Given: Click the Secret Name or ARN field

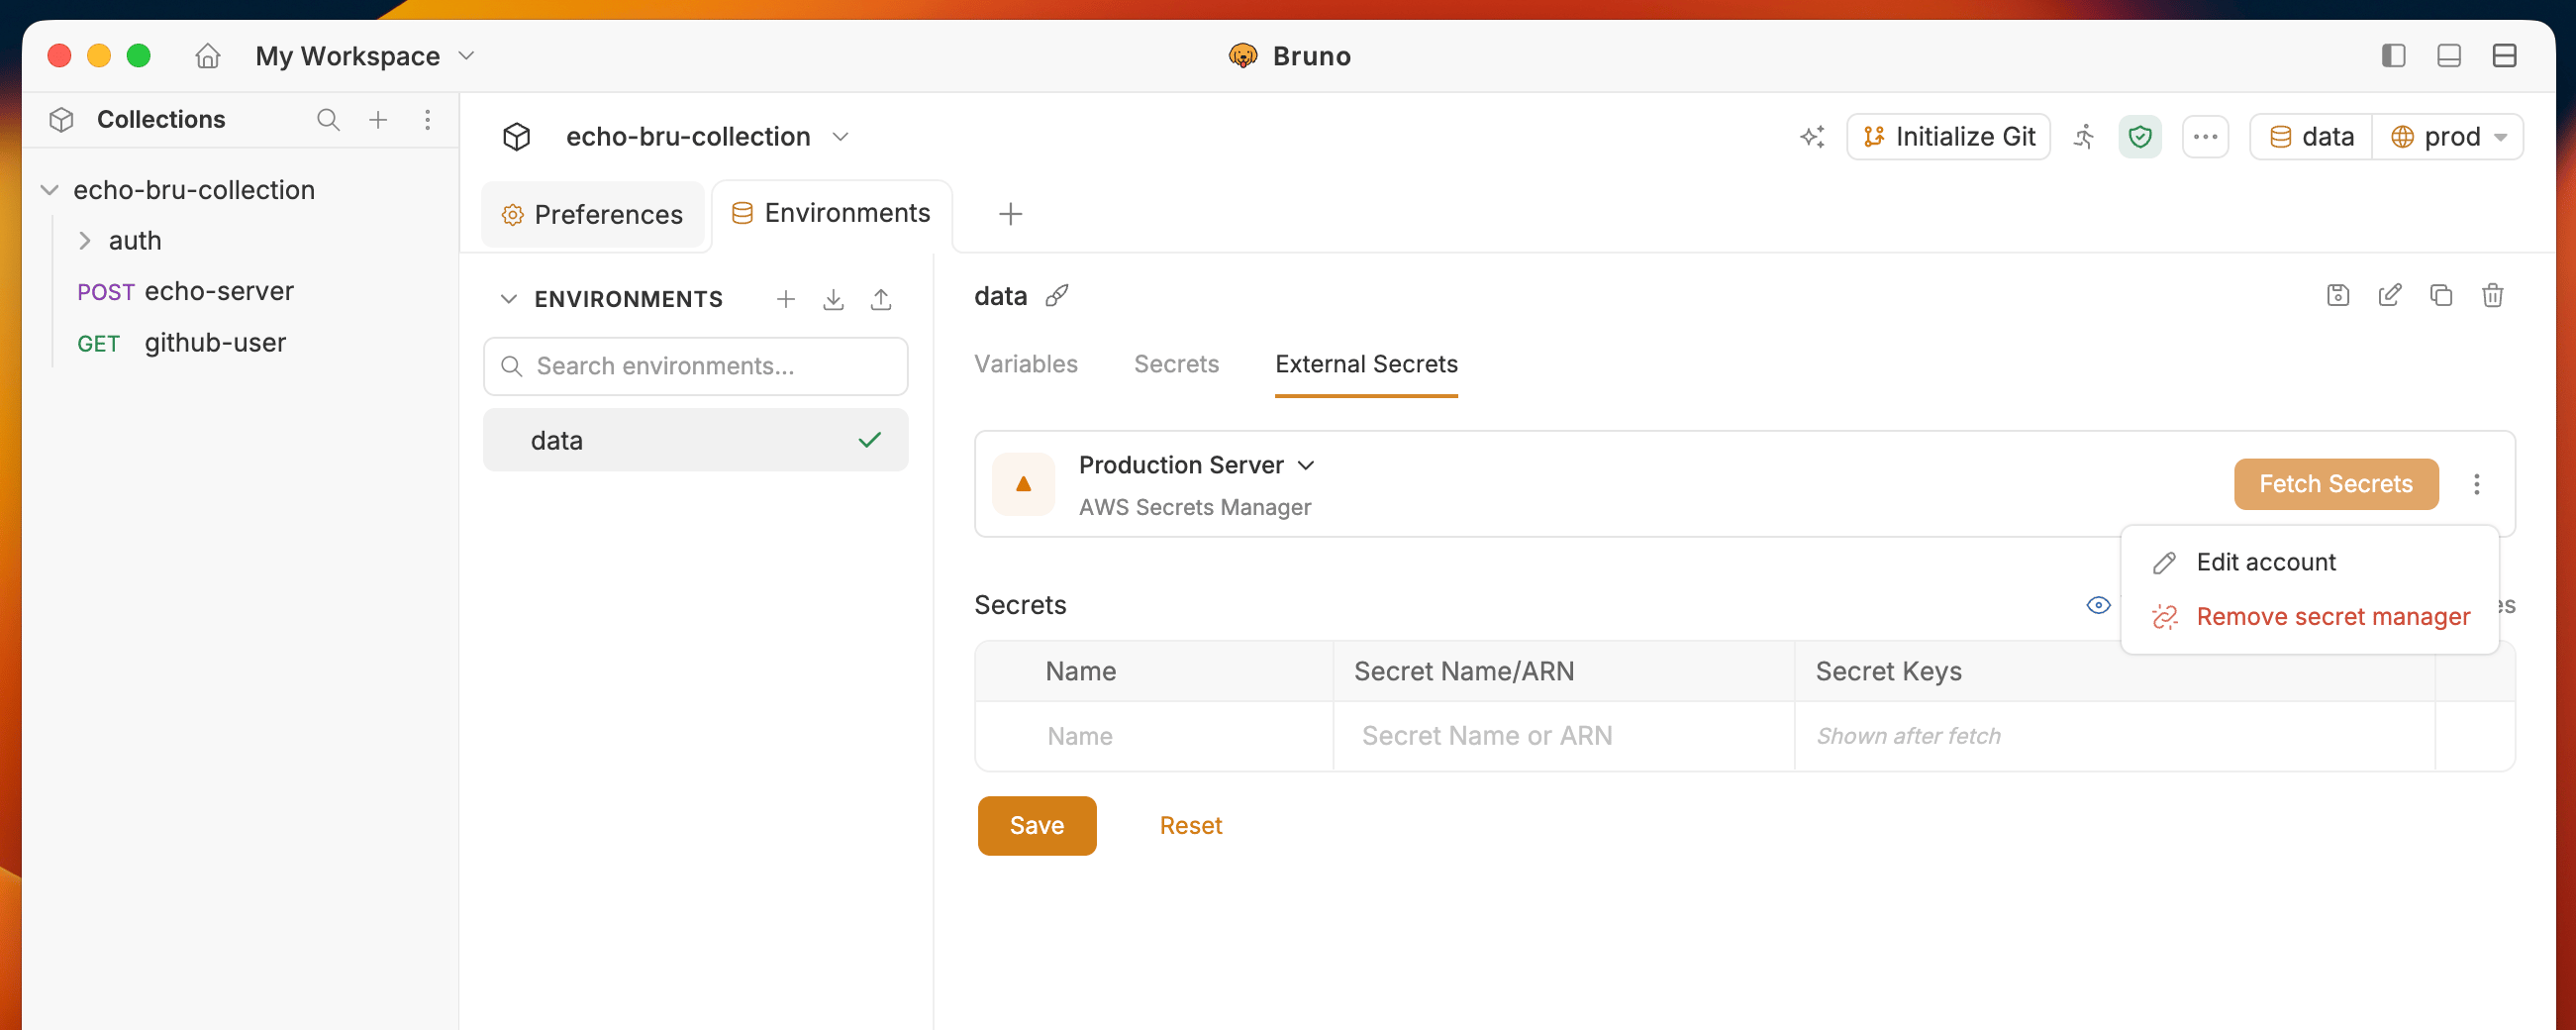Looking at the screenshot, I should 1564,736.
